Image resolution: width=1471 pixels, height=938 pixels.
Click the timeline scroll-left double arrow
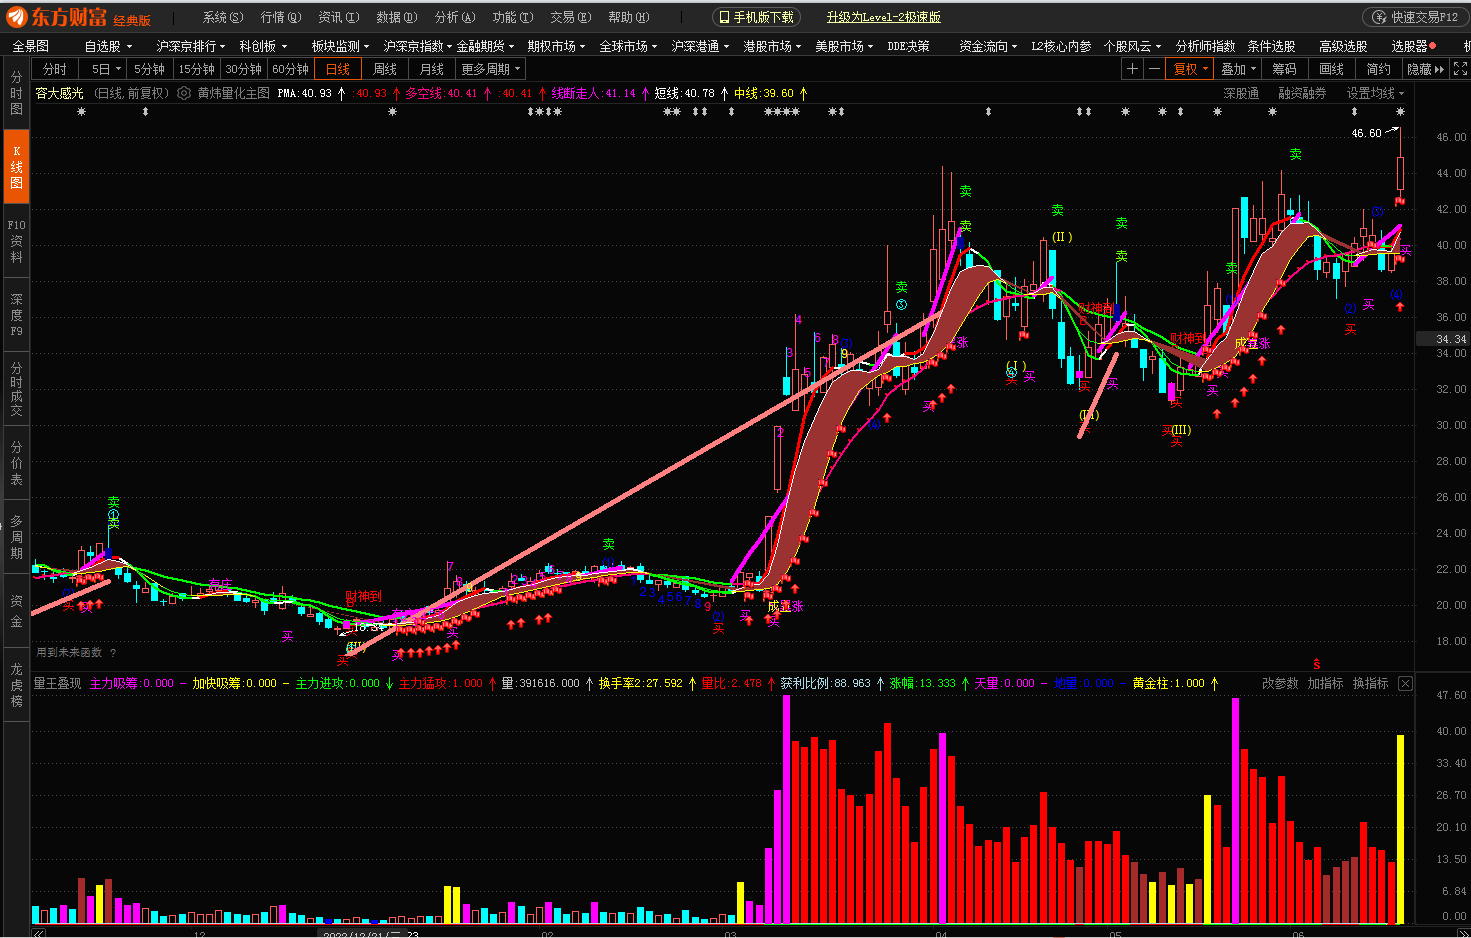(38, 933)
